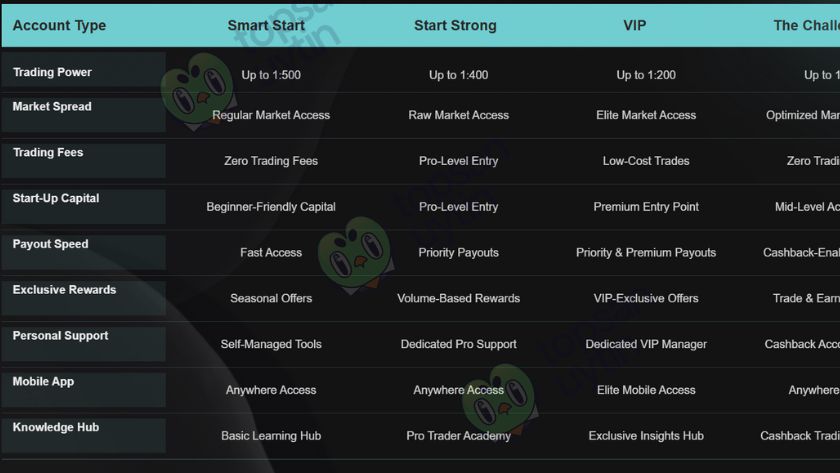Click the Volume-Based Rewards cell
Viewport: 840px width, 473px height.
[x=459, y=298]
